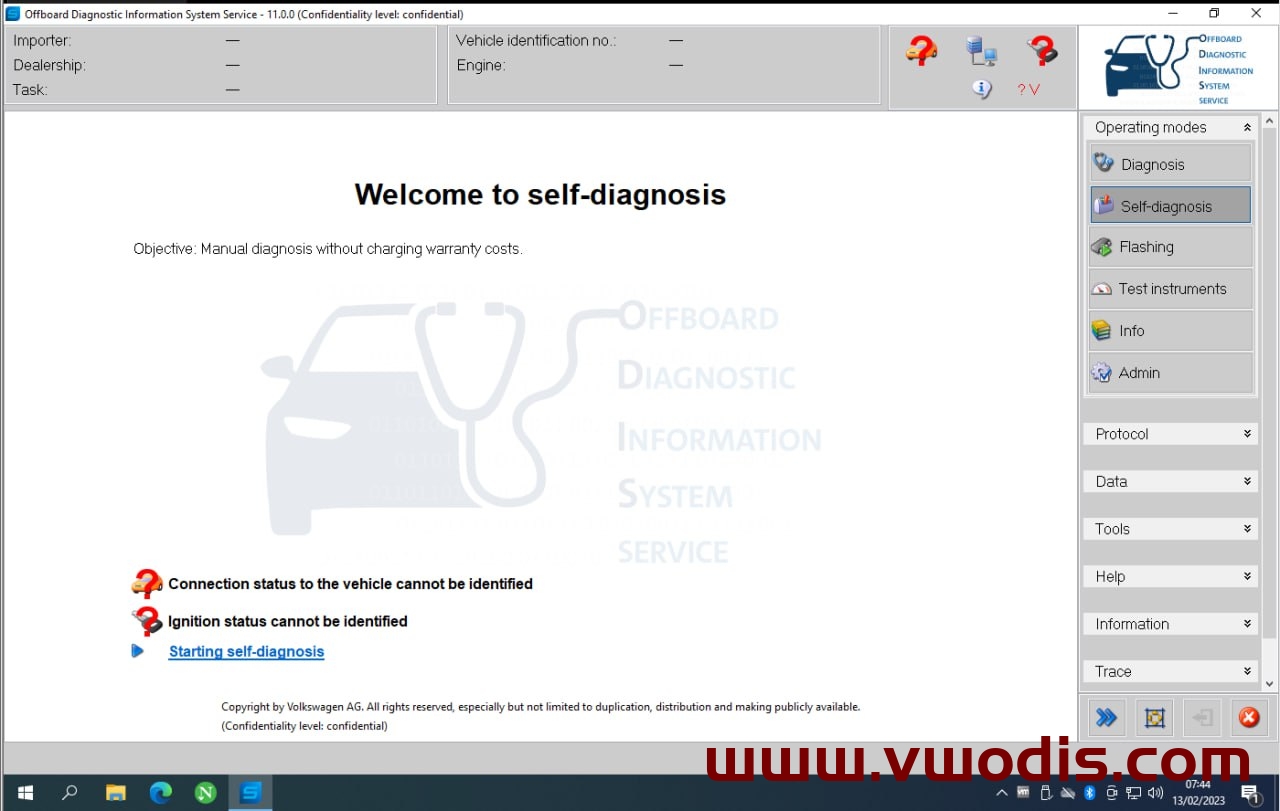The image size is (1280, 811).
Task: Open the Windows Start menu
Action: point(25,793)
